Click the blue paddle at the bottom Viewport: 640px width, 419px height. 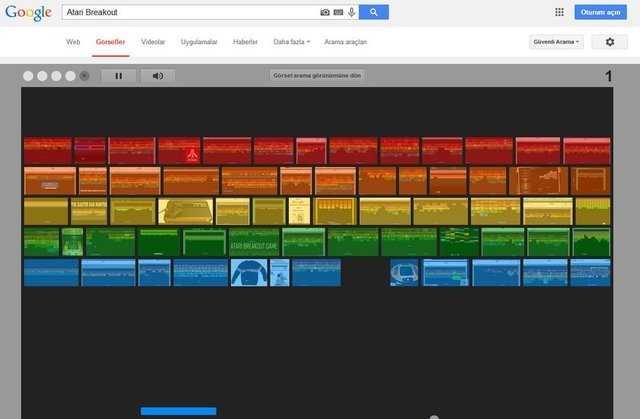[178, 410]
